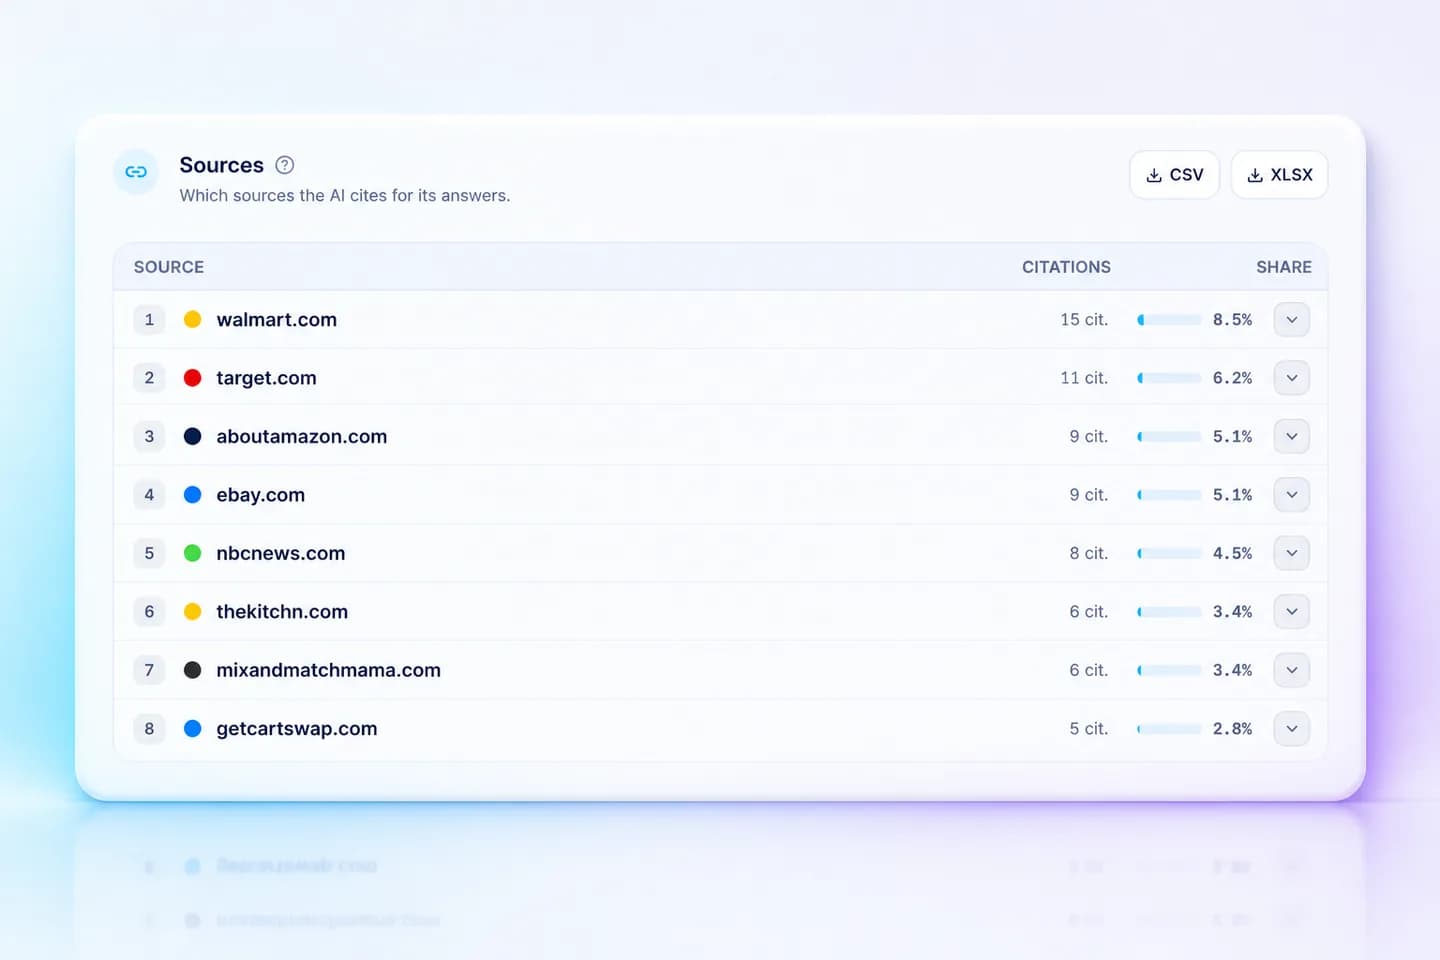
Task: Expand the getcartswap.com row chevron
Action: point(1292,728)
